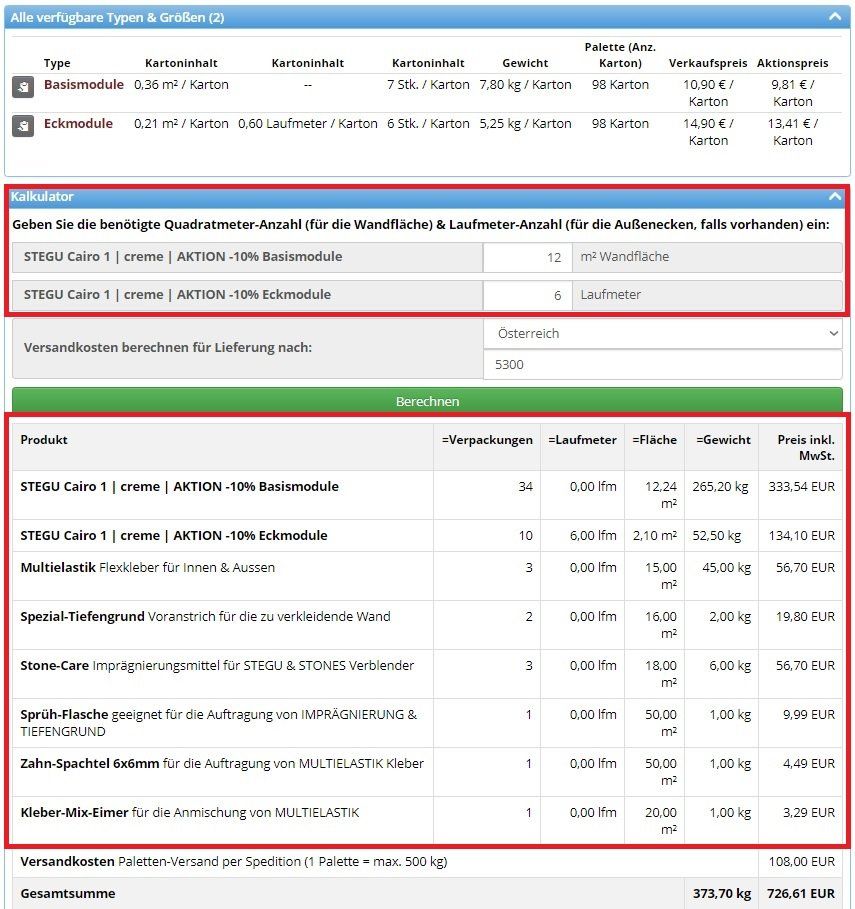Click the '6 Stk. / Karton' cell
Screen dimensions: 855x909
click(x=428, y=123)
